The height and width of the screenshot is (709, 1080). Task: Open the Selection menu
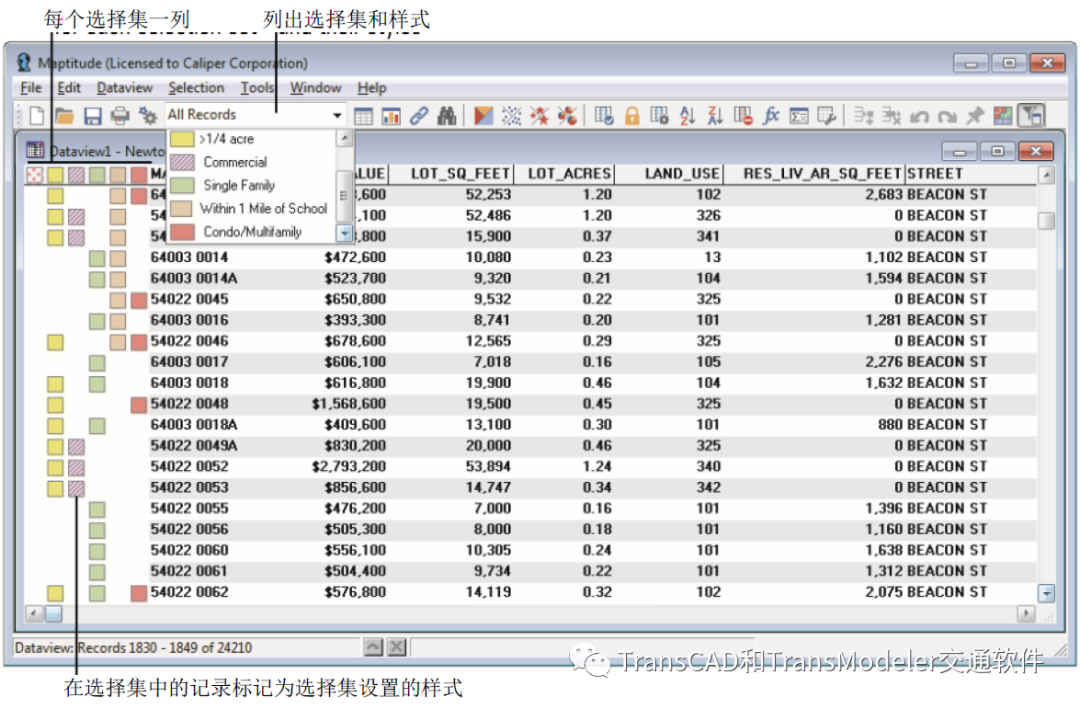(x=196, y=88)
